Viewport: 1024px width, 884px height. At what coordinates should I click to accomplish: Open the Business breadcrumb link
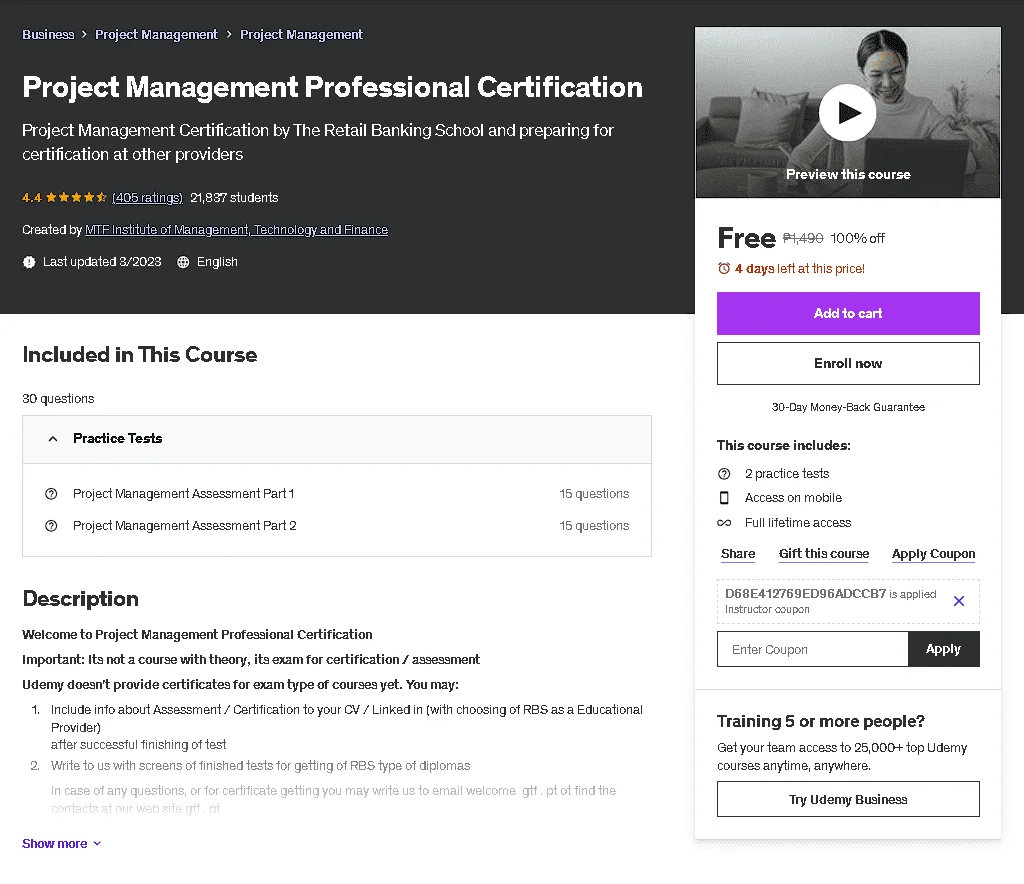pos(48,35)
